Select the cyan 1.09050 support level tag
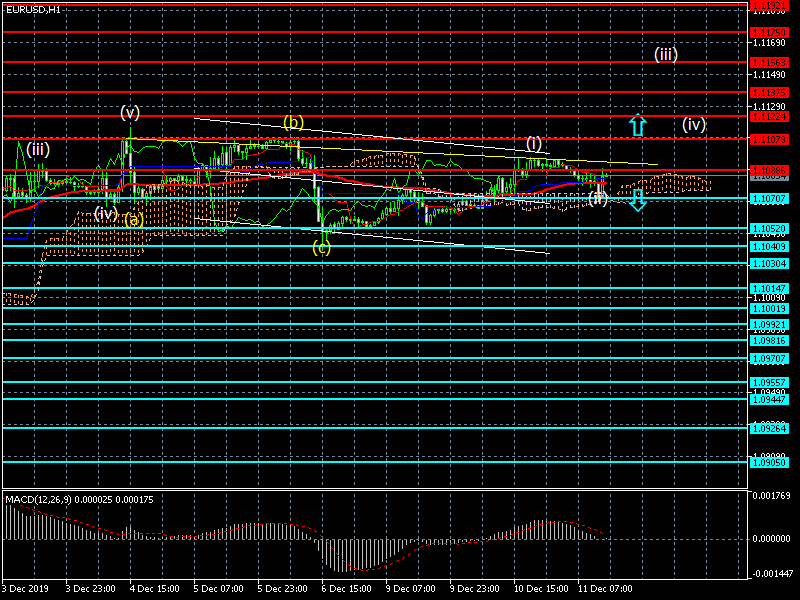 (770, 462)
